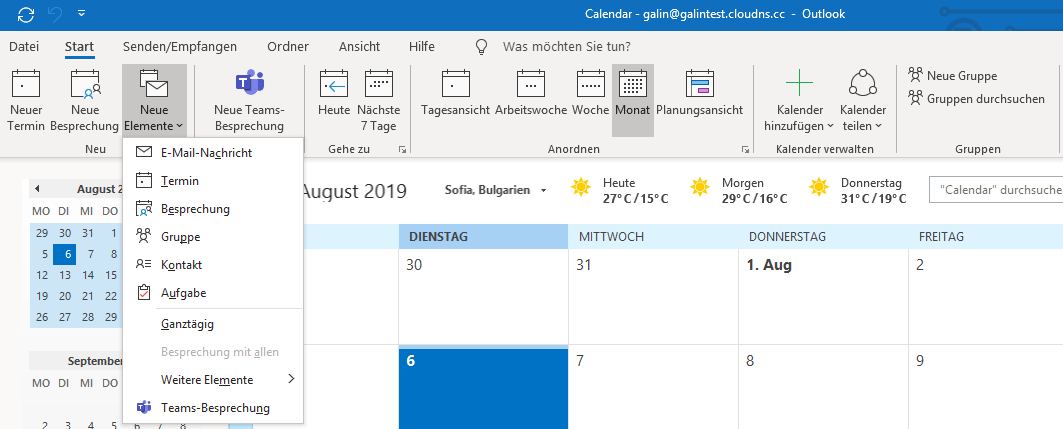Open the quick access toolbar customize arrow

pos(81,14)
